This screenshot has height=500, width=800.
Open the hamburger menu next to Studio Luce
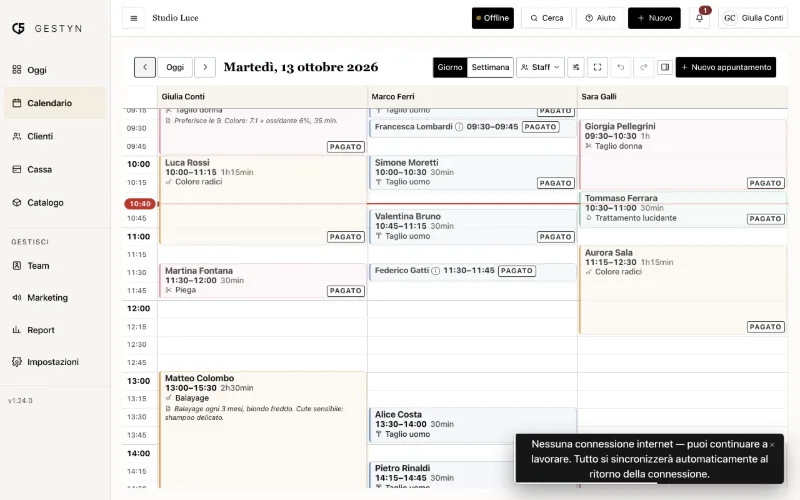tap(134, 18)
